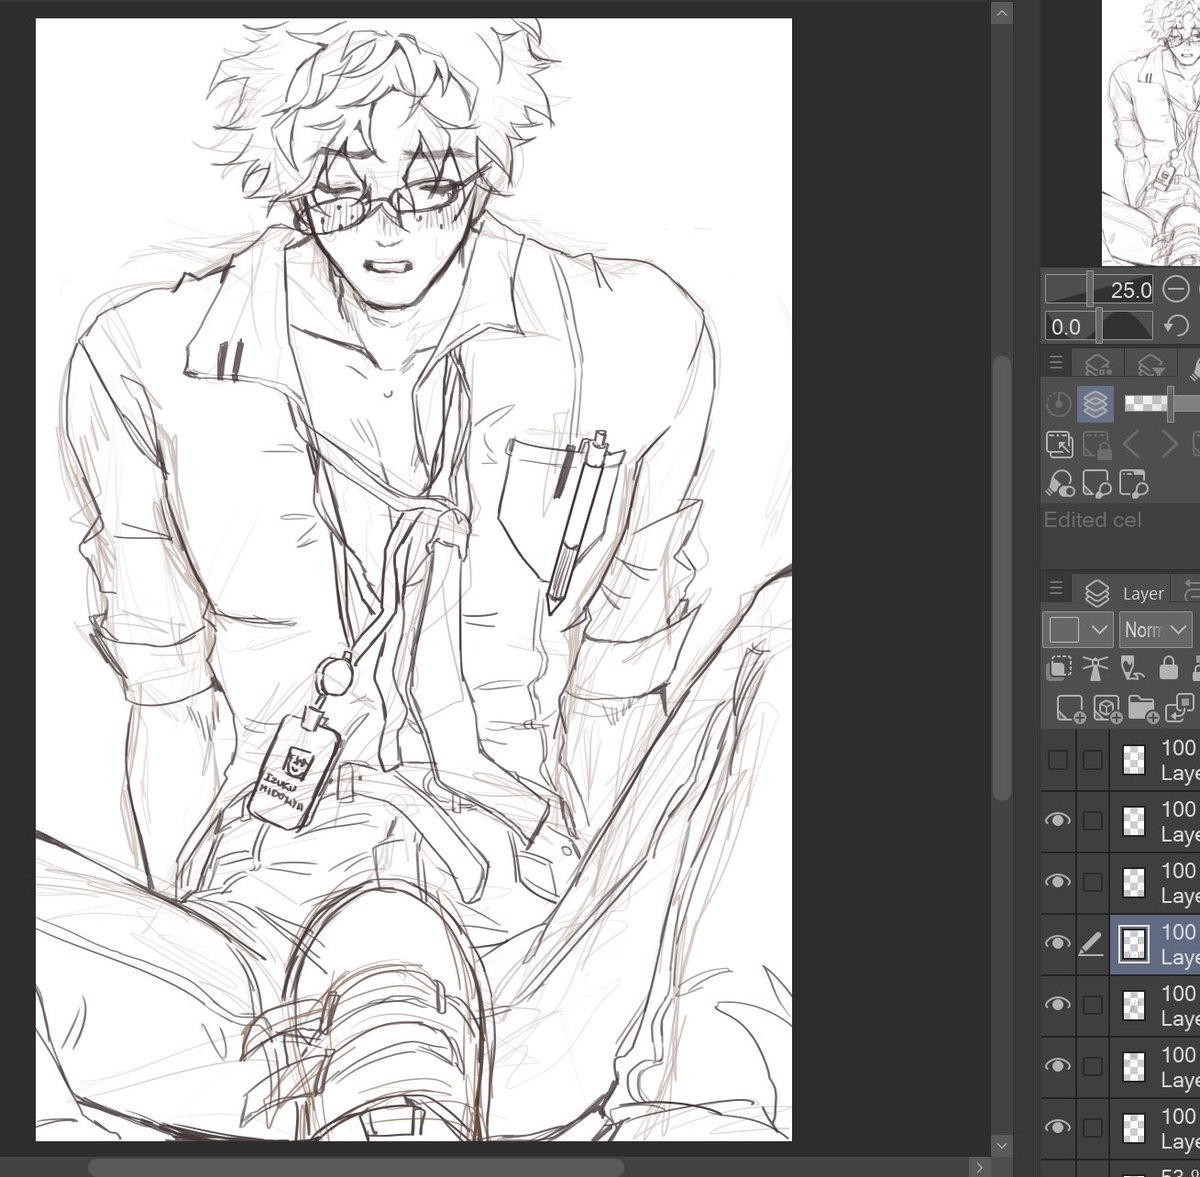Tick the third layer's checkbox beside its eye

[x=1093, y=882]
